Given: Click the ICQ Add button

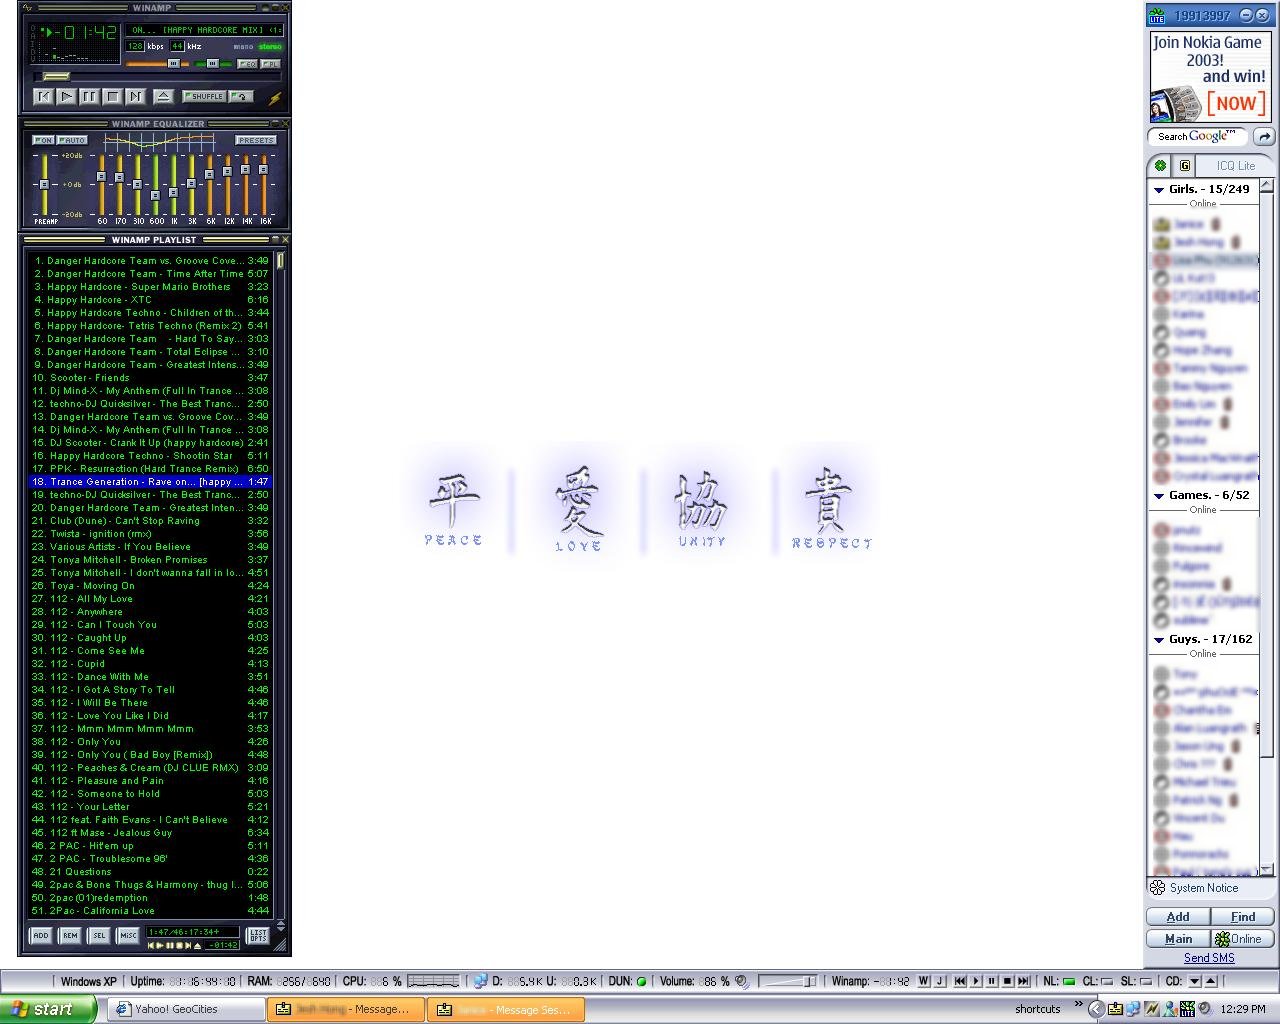Looking at the screenshot, I should point(1178,917).
